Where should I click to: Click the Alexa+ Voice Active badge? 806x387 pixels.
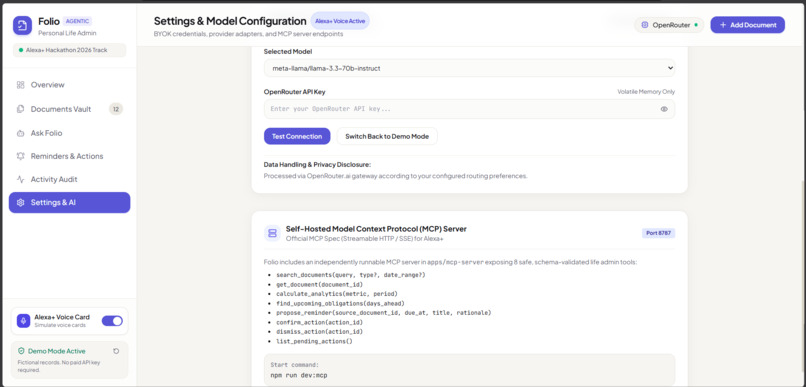(x=340, y=21)
